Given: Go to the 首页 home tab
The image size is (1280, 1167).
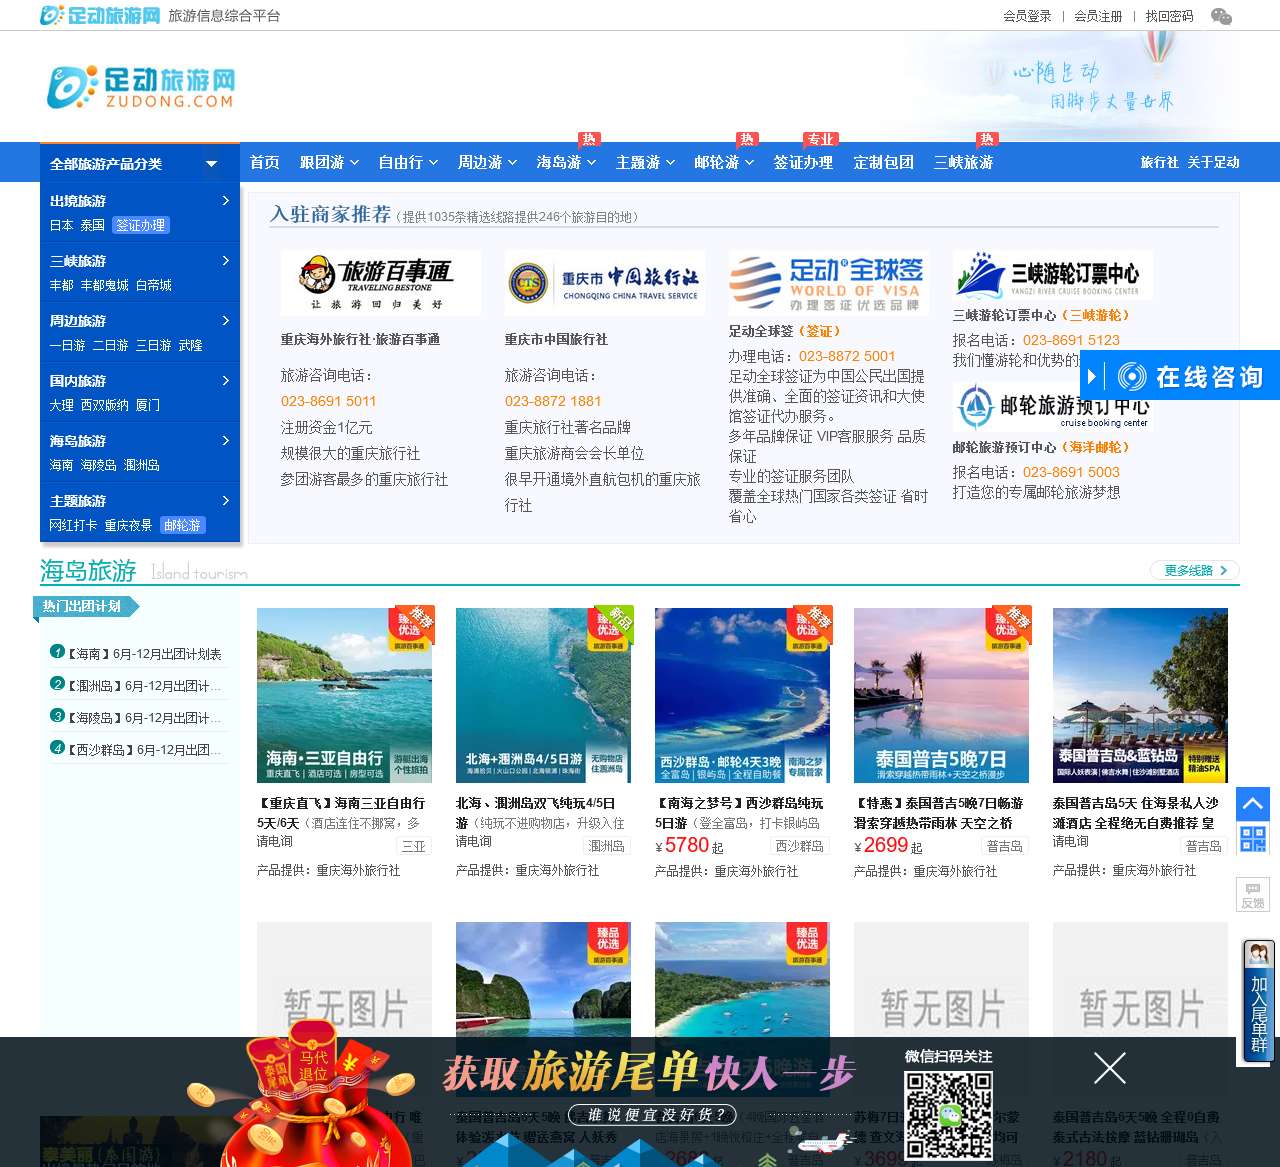Looking at the screenshot, I should pyautogui.click(x=264, y=162).
